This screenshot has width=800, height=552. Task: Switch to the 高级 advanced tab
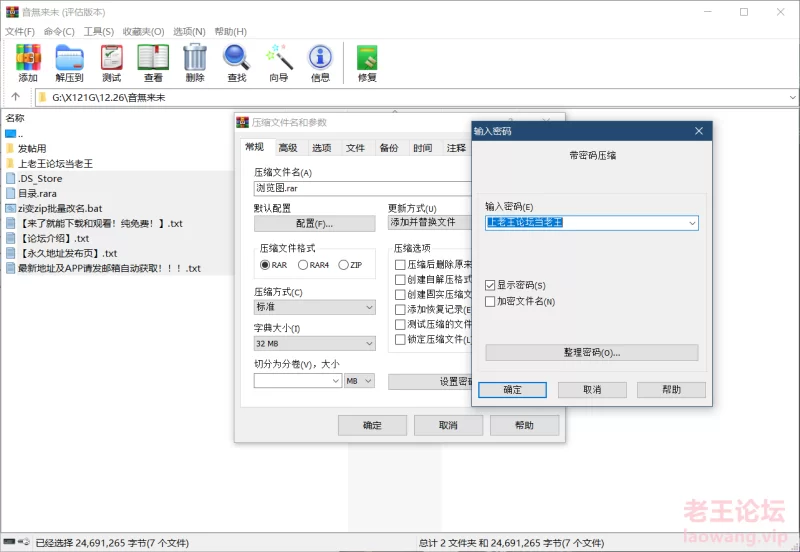[x=288, y=148]
